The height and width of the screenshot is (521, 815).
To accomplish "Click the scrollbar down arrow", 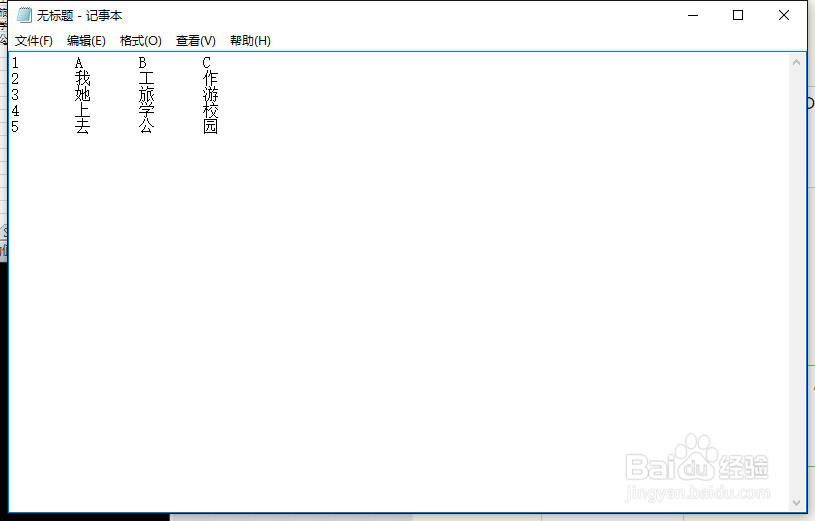I will (x=796, y=503).
